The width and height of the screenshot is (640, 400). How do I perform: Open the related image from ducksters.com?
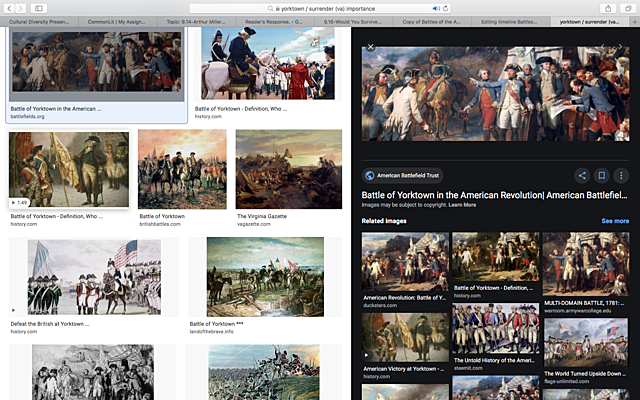[405, 262]
